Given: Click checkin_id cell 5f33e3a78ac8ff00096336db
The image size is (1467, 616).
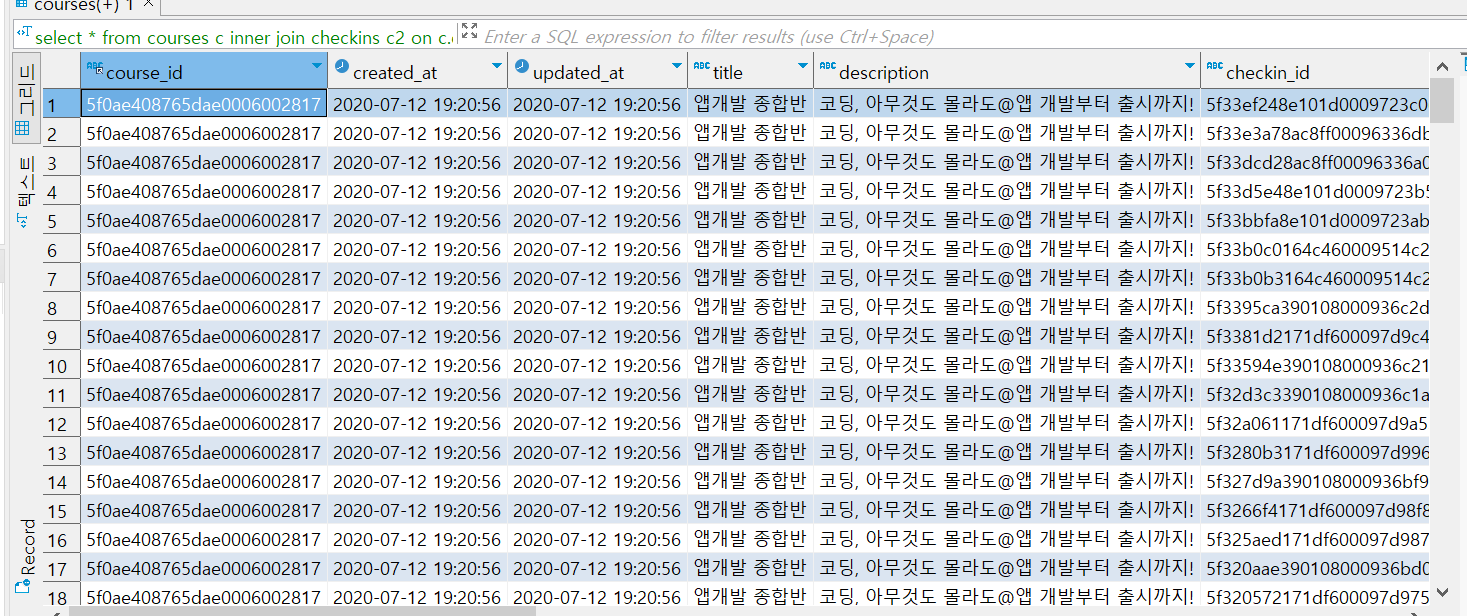Looking at the screenshot, I should (x=1315, y=133).
